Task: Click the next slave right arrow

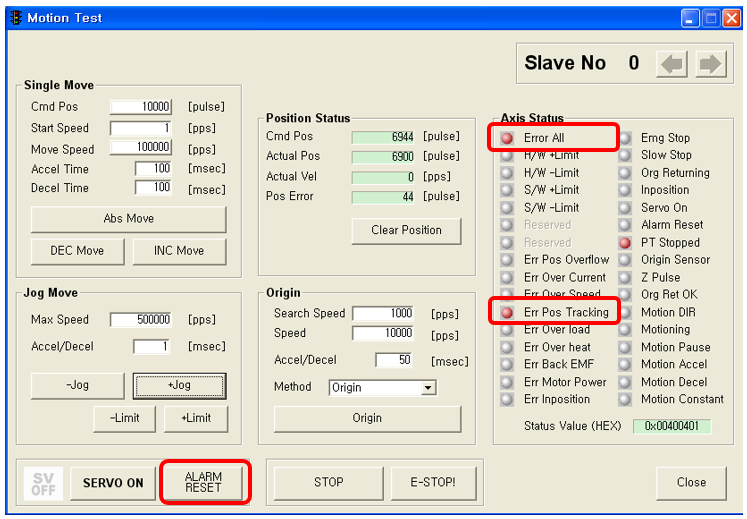Action: point(711,63)
